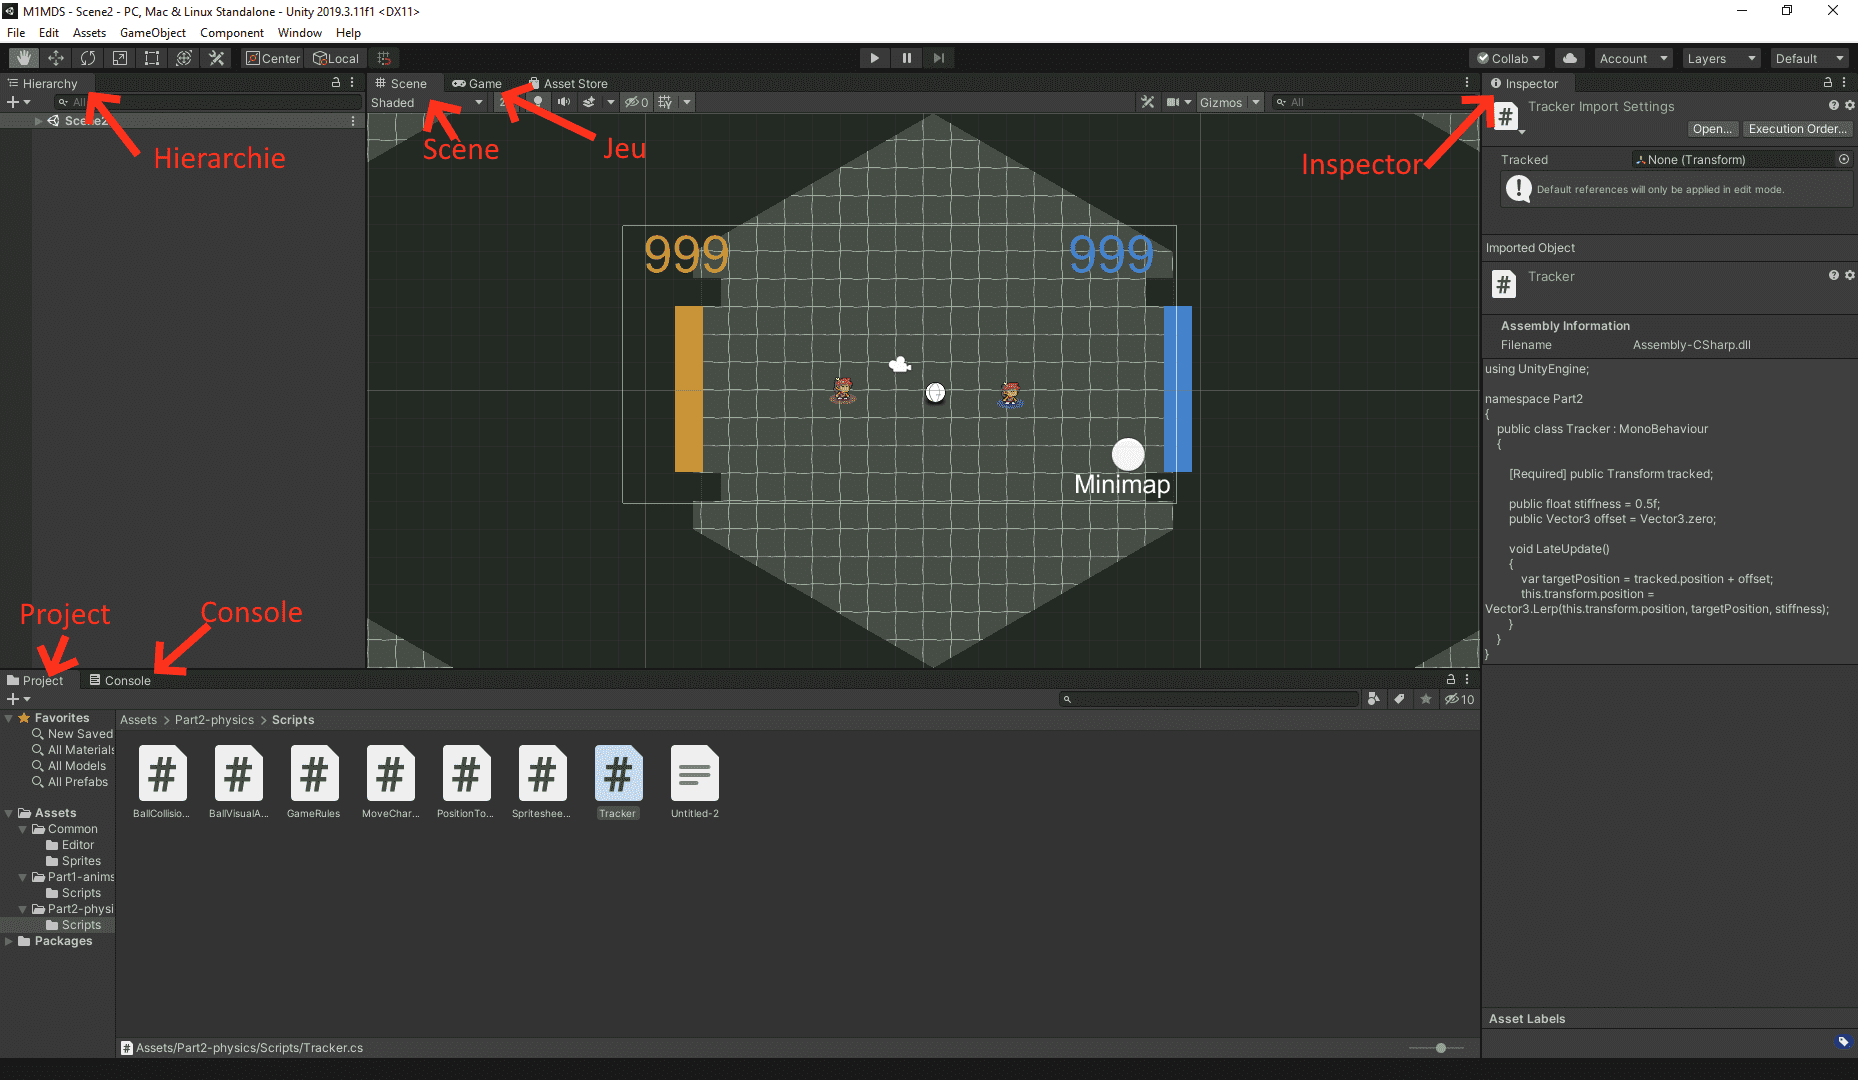Image resolution: width=1858 pixels, height=1080 pixels.
Task: Open the Cloud services icon
Action: click(1570, 58)
